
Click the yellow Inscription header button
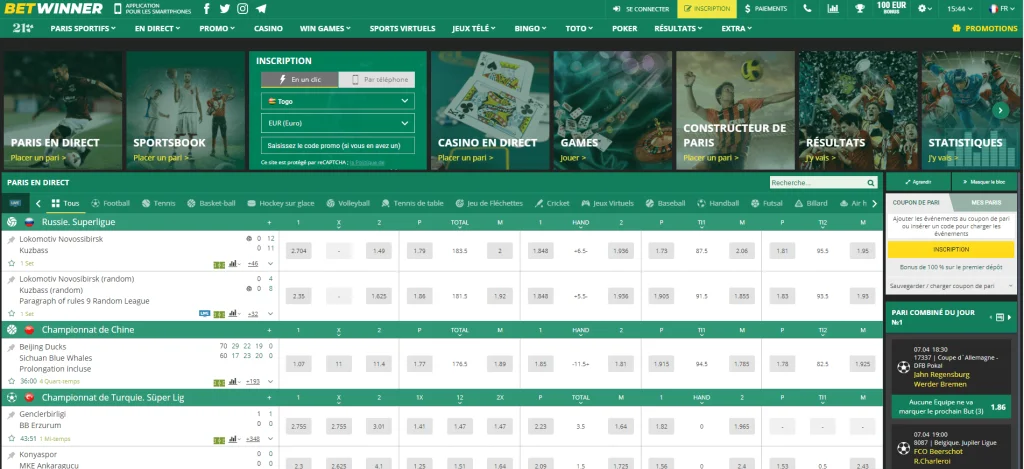[x=707, y=8]
